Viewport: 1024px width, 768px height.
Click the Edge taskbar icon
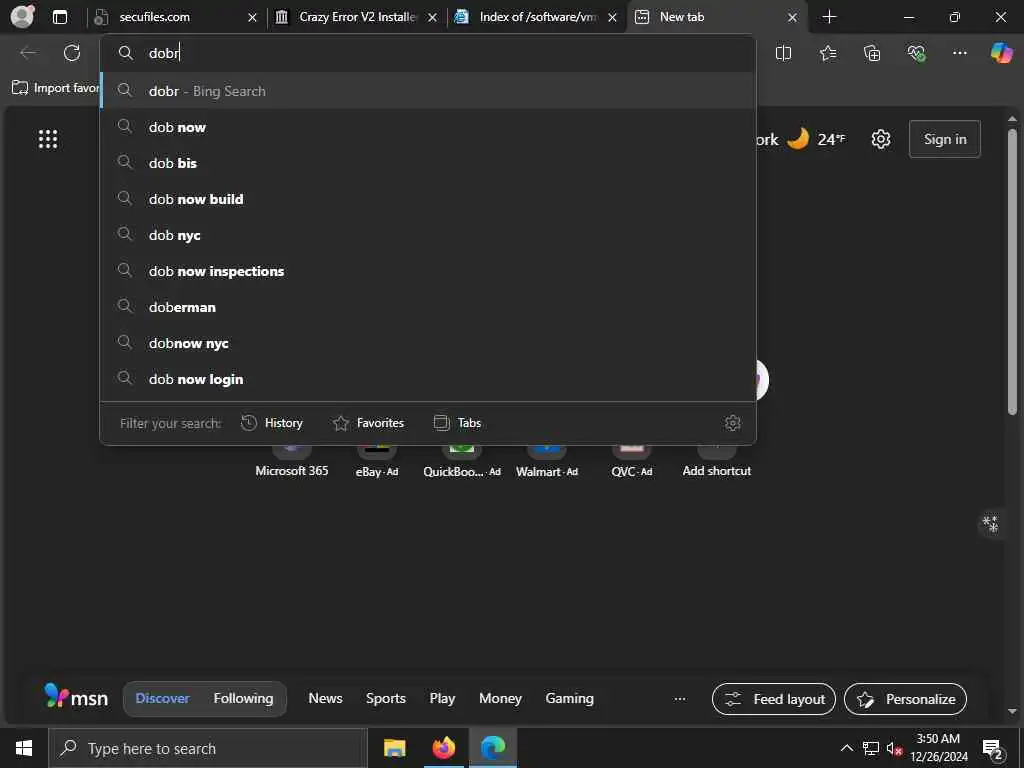[x=493, y=748]
